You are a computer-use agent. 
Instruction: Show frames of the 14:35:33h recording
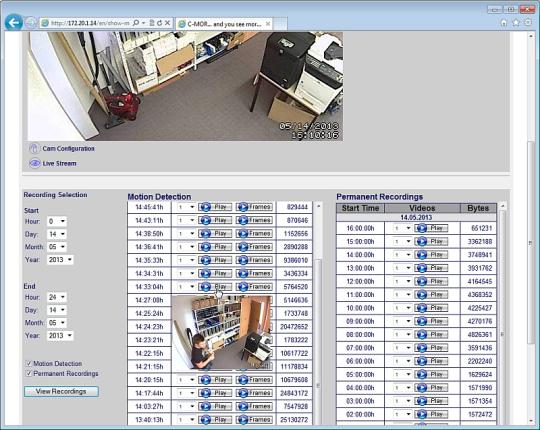click(x=255, y=260)
